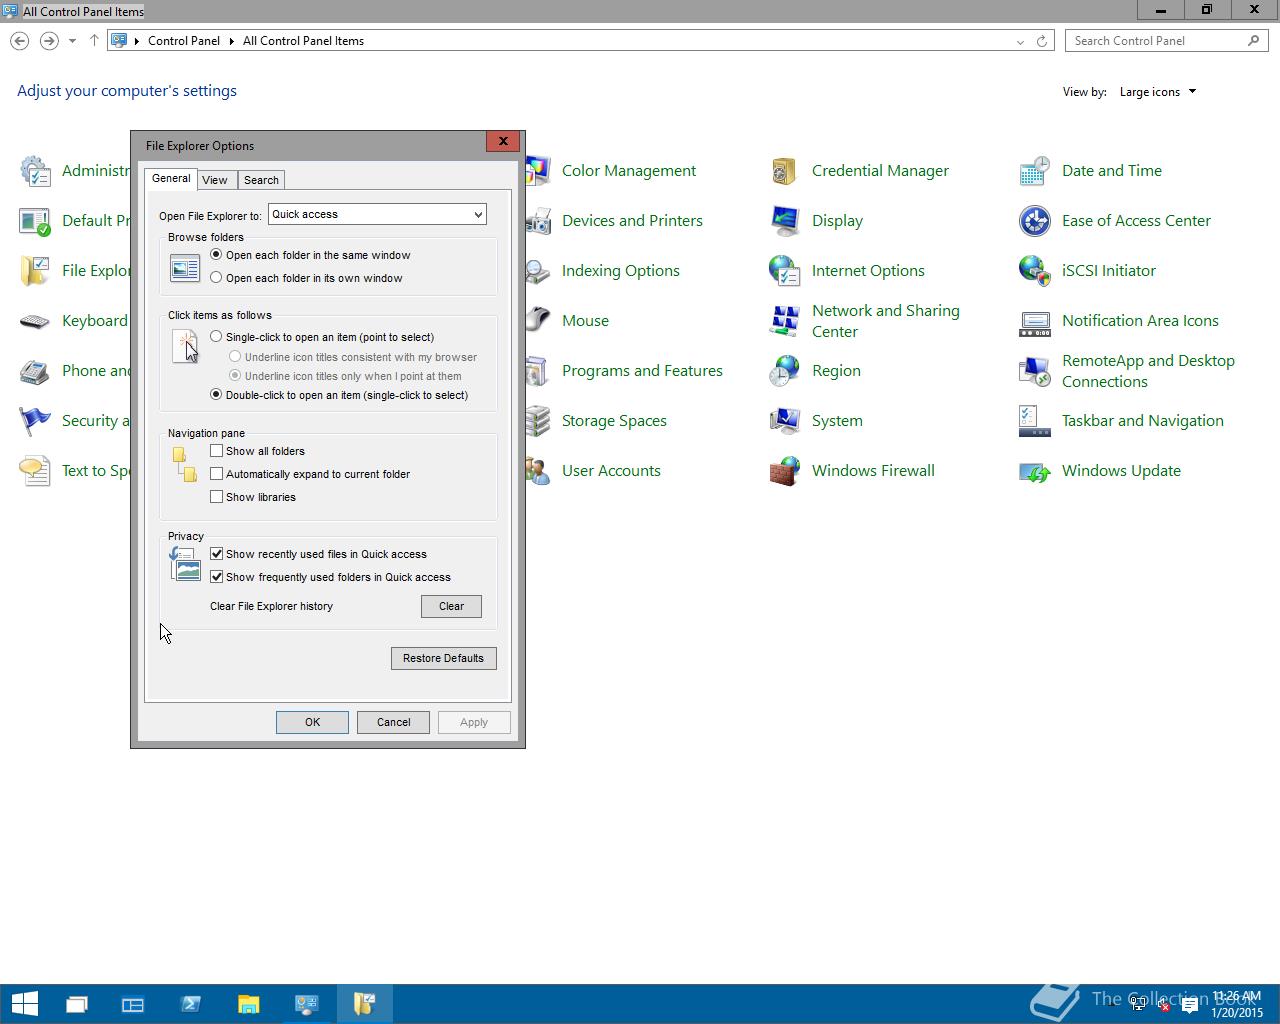
Task: Open Network and Sharing Center icon
Action: coord(783,321)
